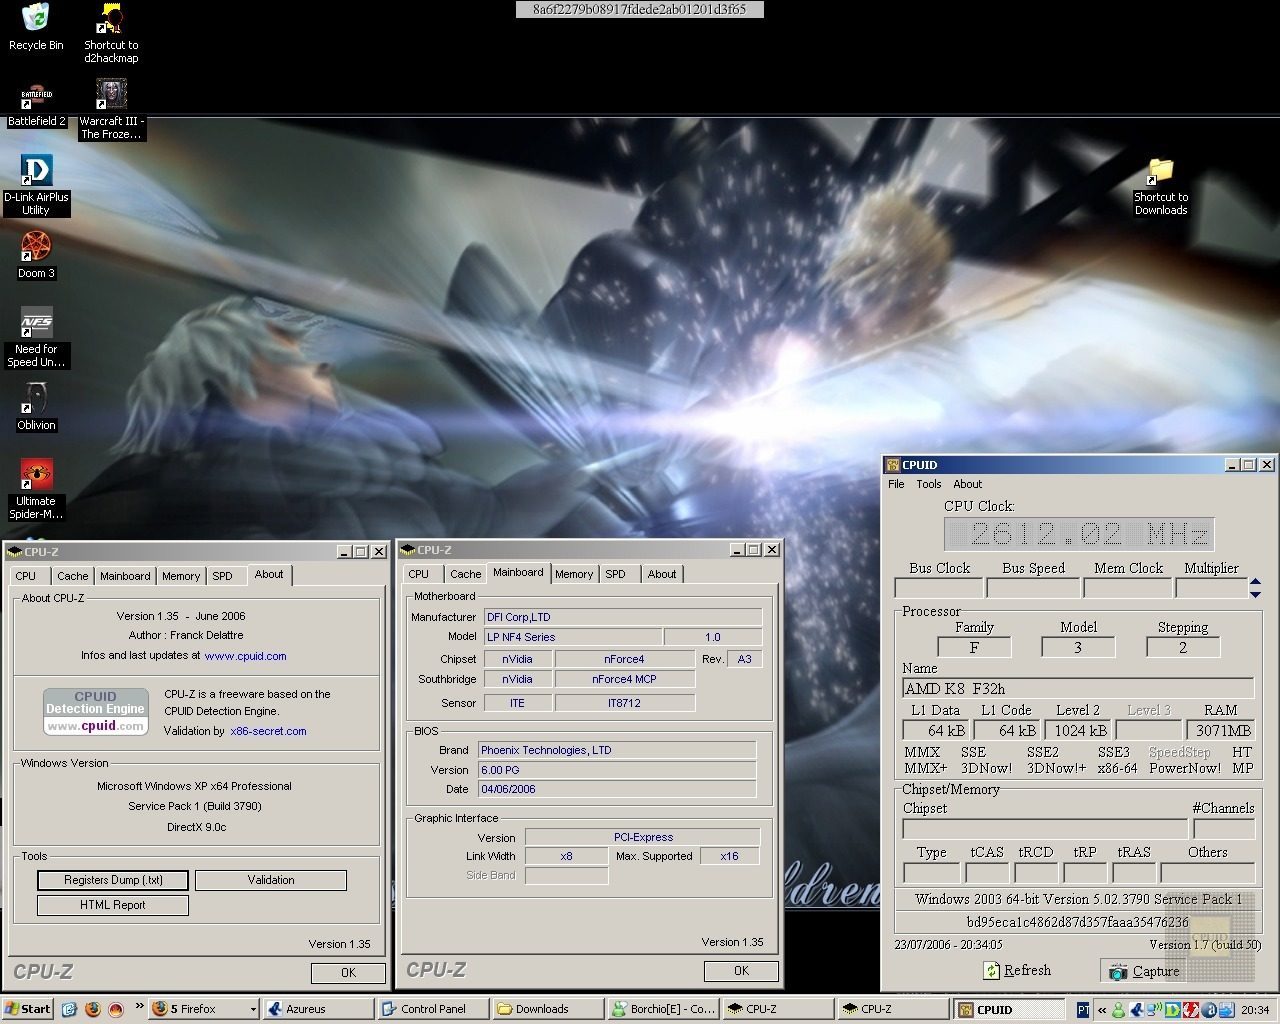Click the Manufacturer field DFI Corp,LTD
Image resolution: width=1280 pixels, height=1024 pixels.
tap(623, 617)
